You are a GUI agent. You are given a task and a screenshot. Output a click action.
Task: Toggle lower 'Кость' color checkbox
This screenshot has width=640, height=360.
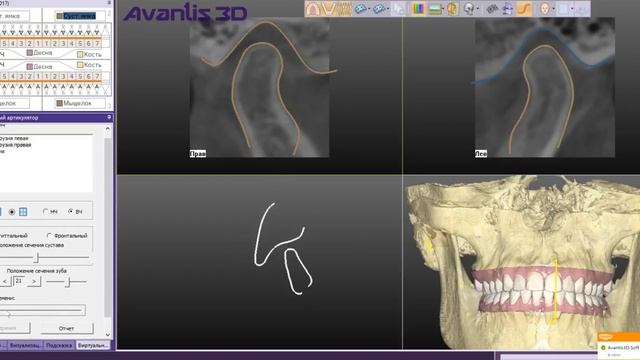click(x=80, y=64)
